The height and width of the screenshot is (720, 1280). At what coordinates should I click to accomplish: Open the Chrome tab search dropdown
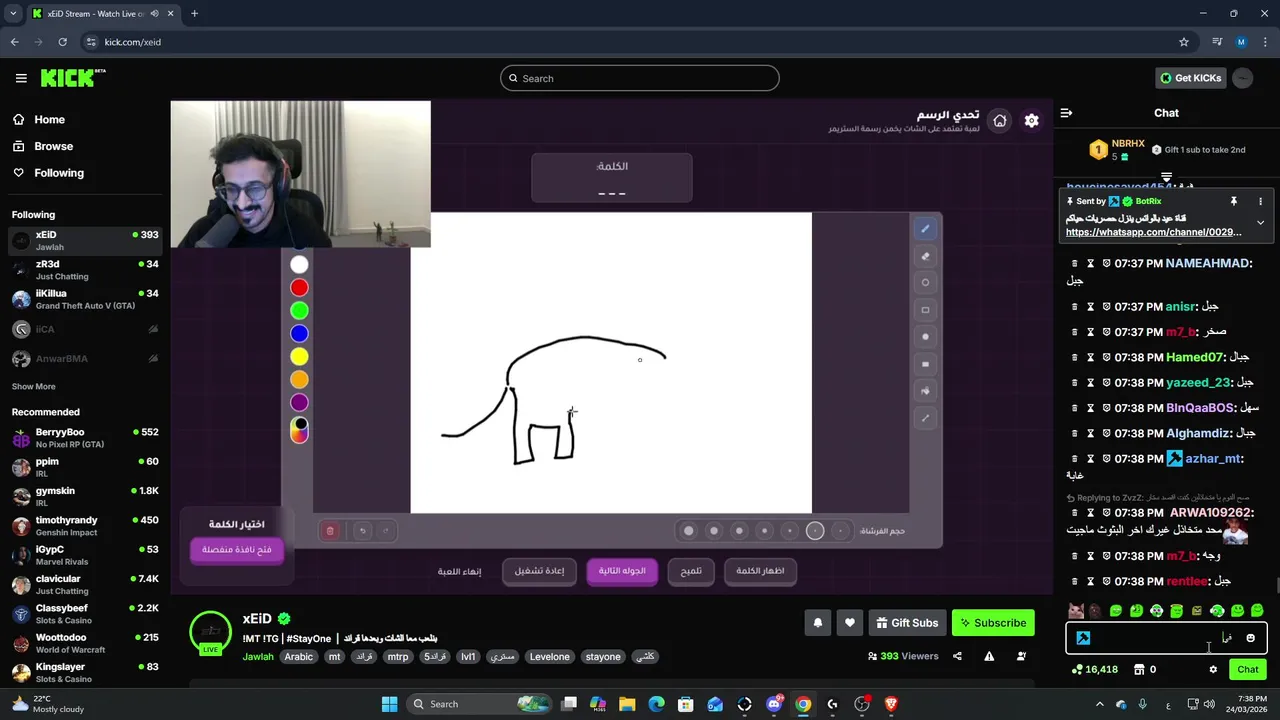[x=13, y=14]
